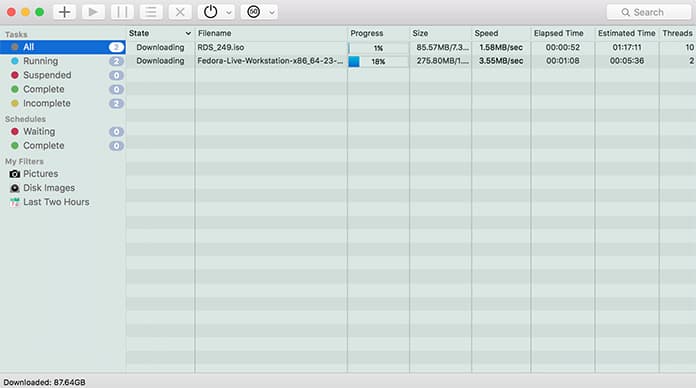The height and width of the screenshot is (388, 696).
Task: Sort by Speed column header
Action: 501,33
